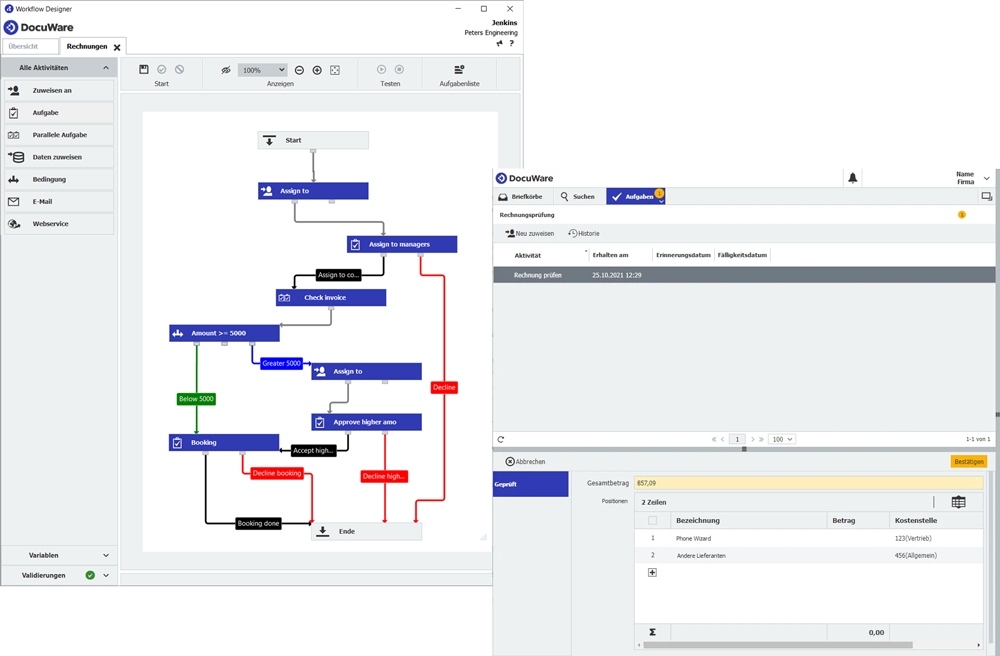Sort by Aktivität column header
1000x656 pixels.
point(527,255)
